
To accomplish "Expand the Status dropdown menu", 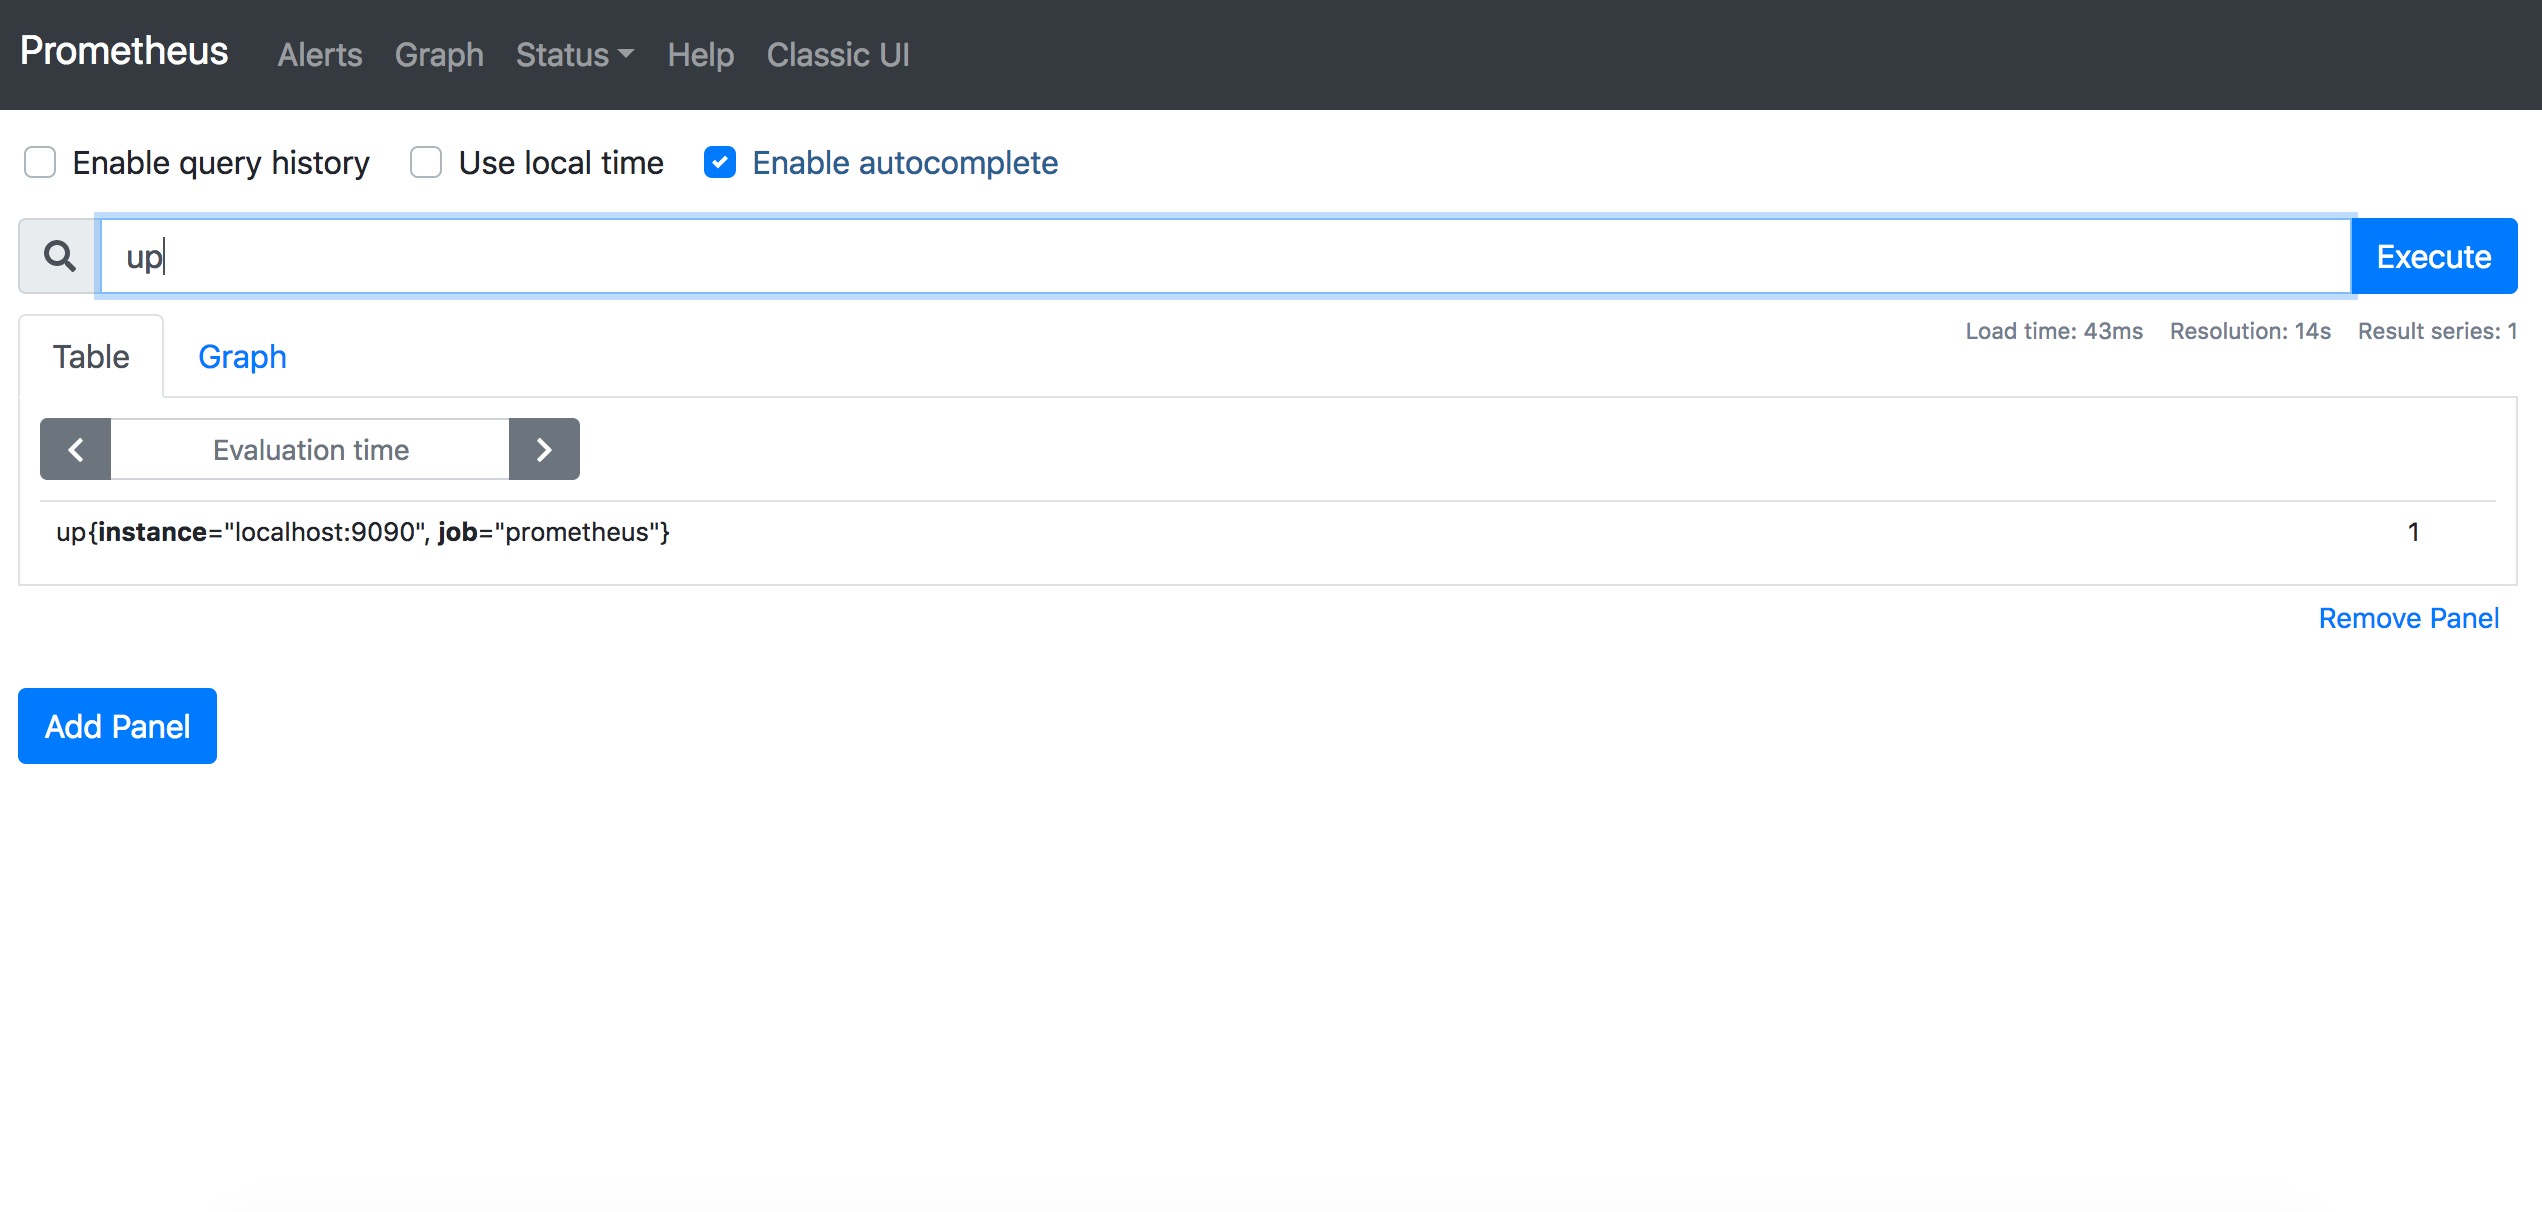I will point(574,55).
